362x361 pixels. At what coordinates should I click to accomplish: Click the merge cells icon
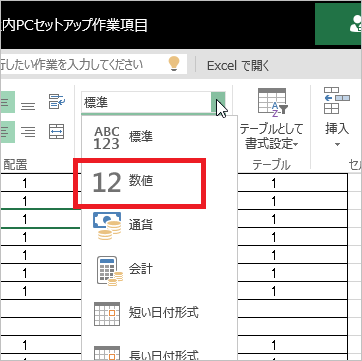(x=57, y=132)
